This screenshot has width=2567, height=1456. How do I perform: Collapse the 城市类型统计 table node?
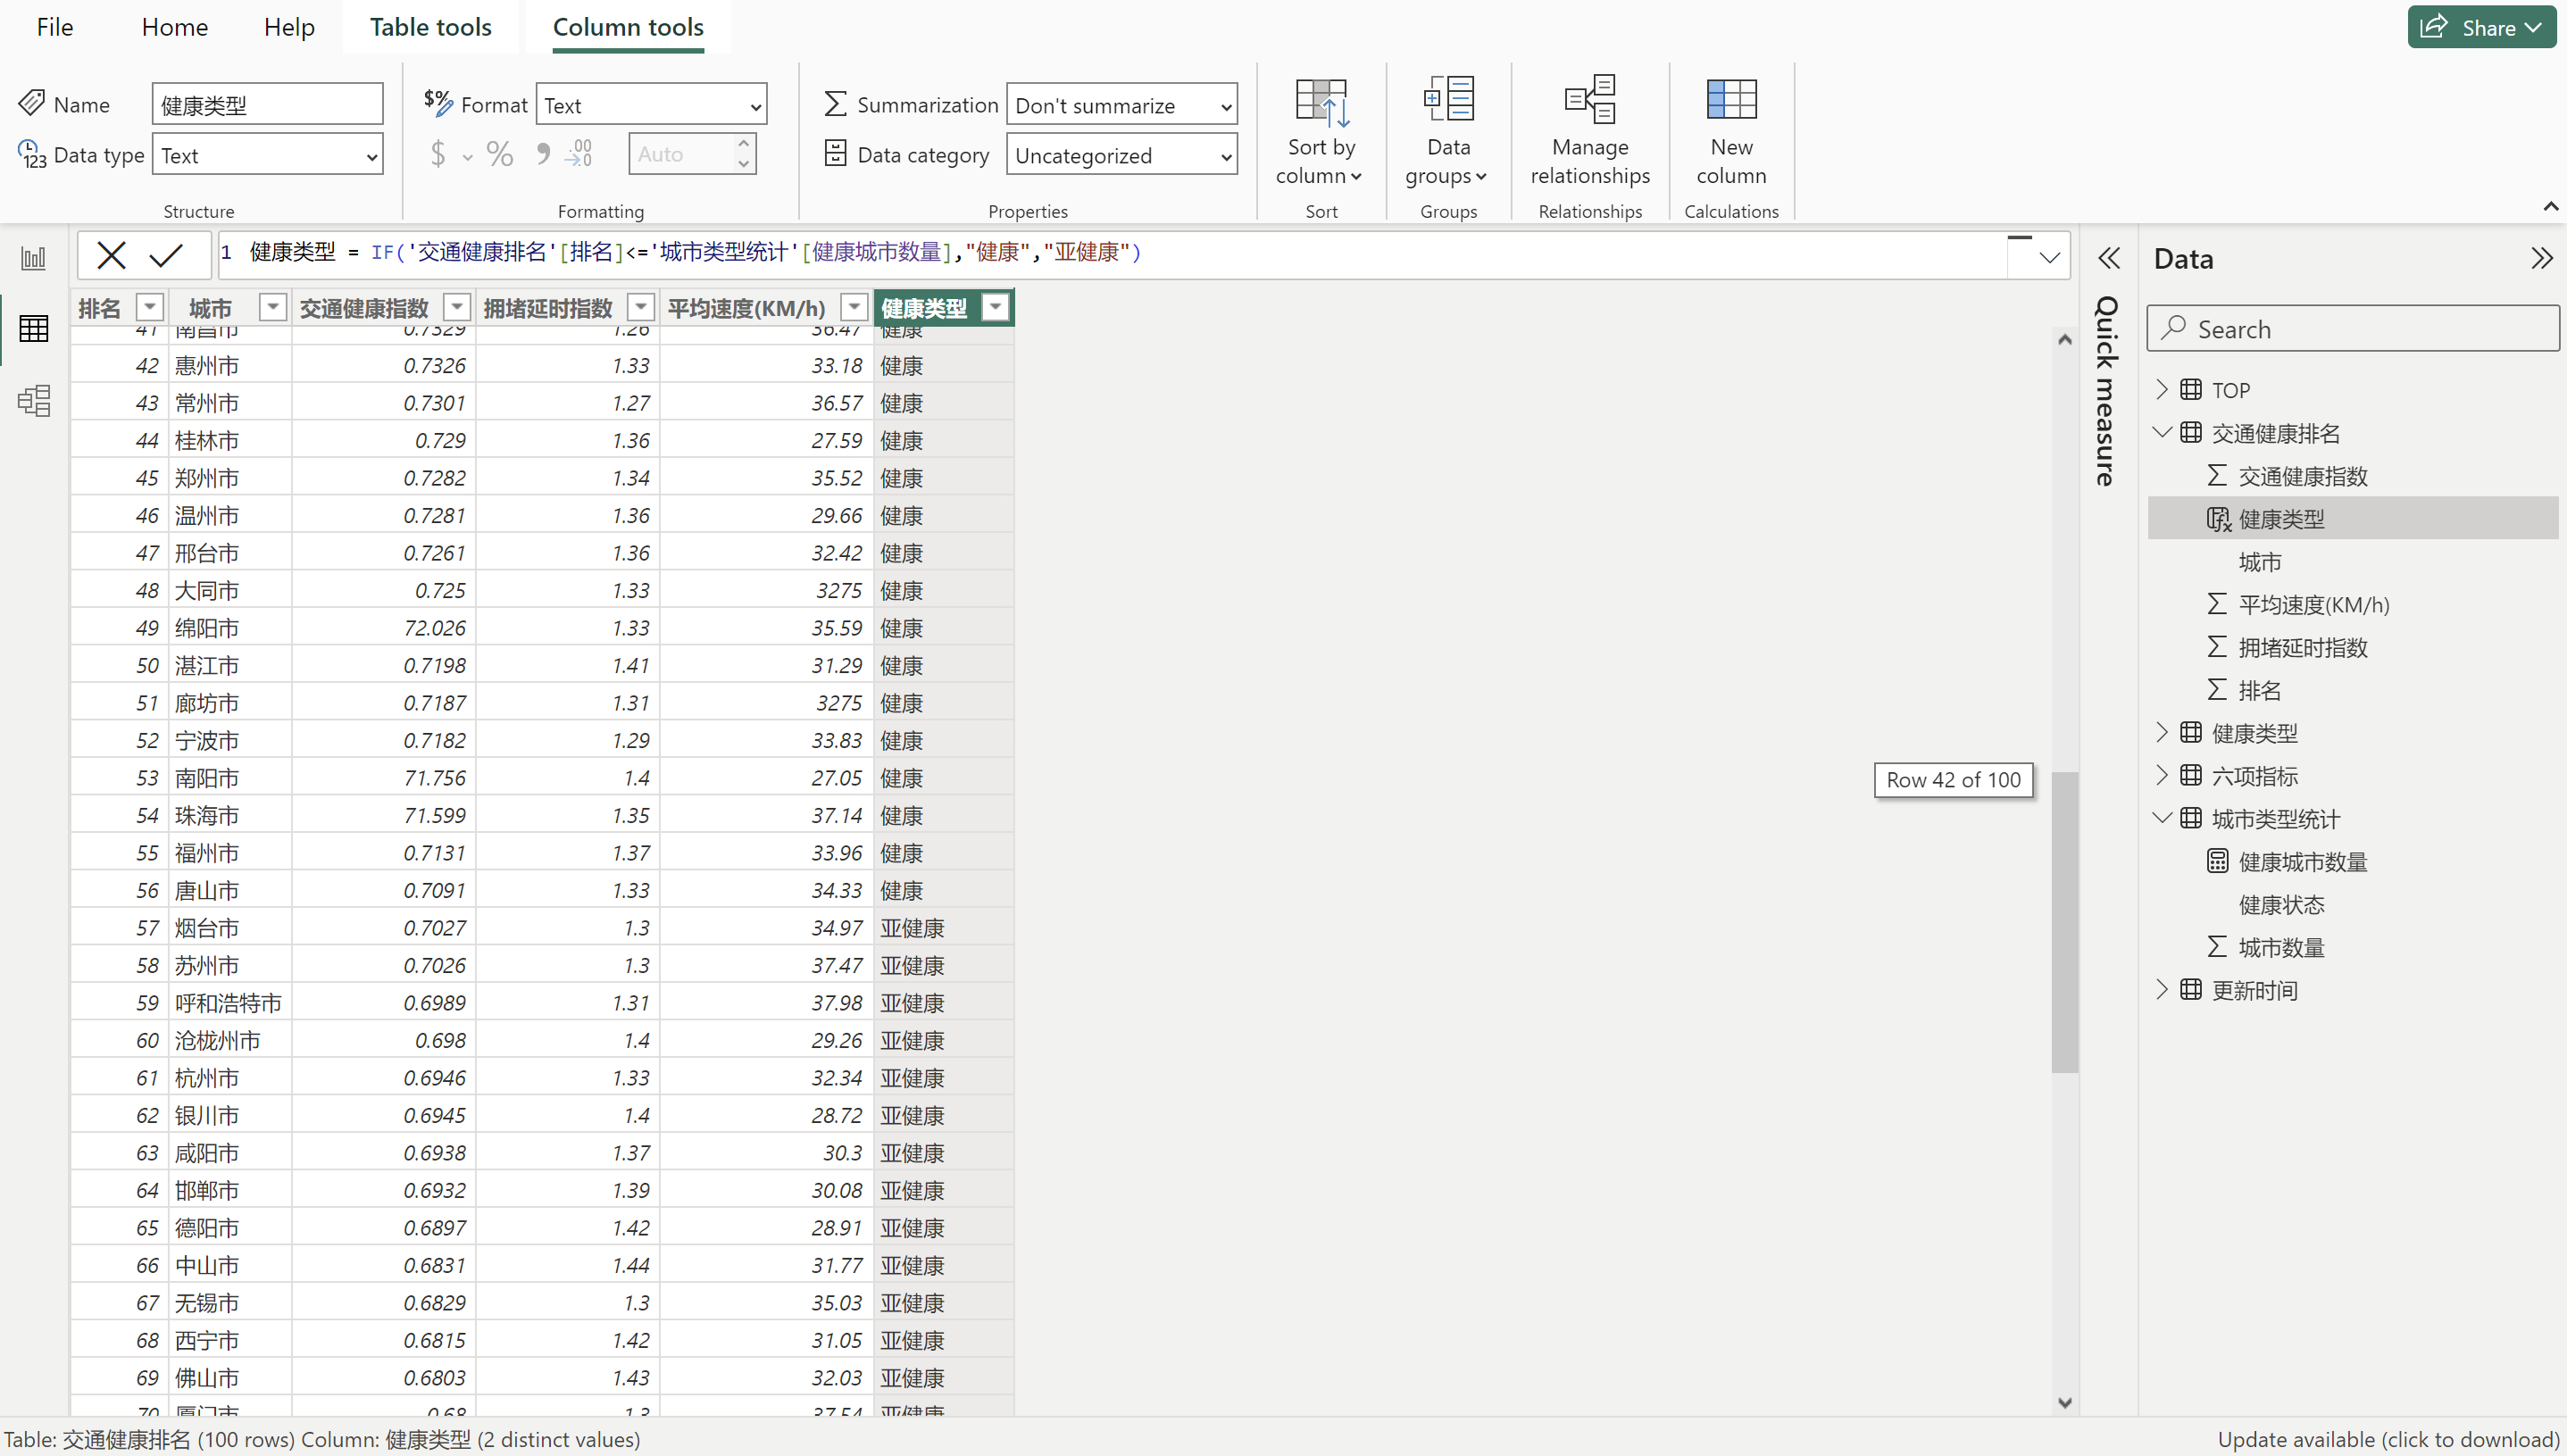coord(2162,819)
